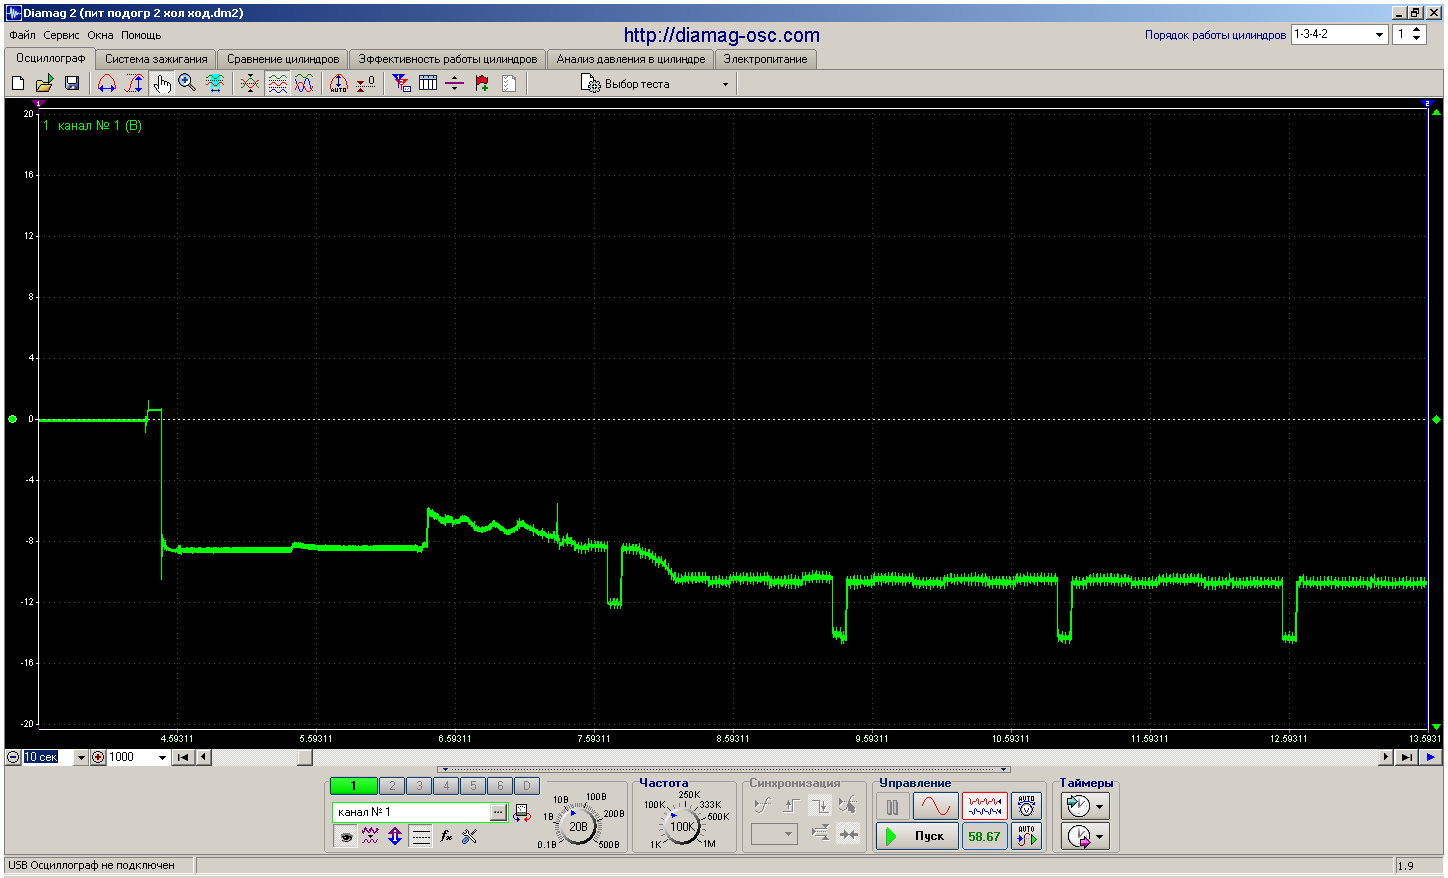Open the 10 сек time span dropdown

click(x=81, y=757)
